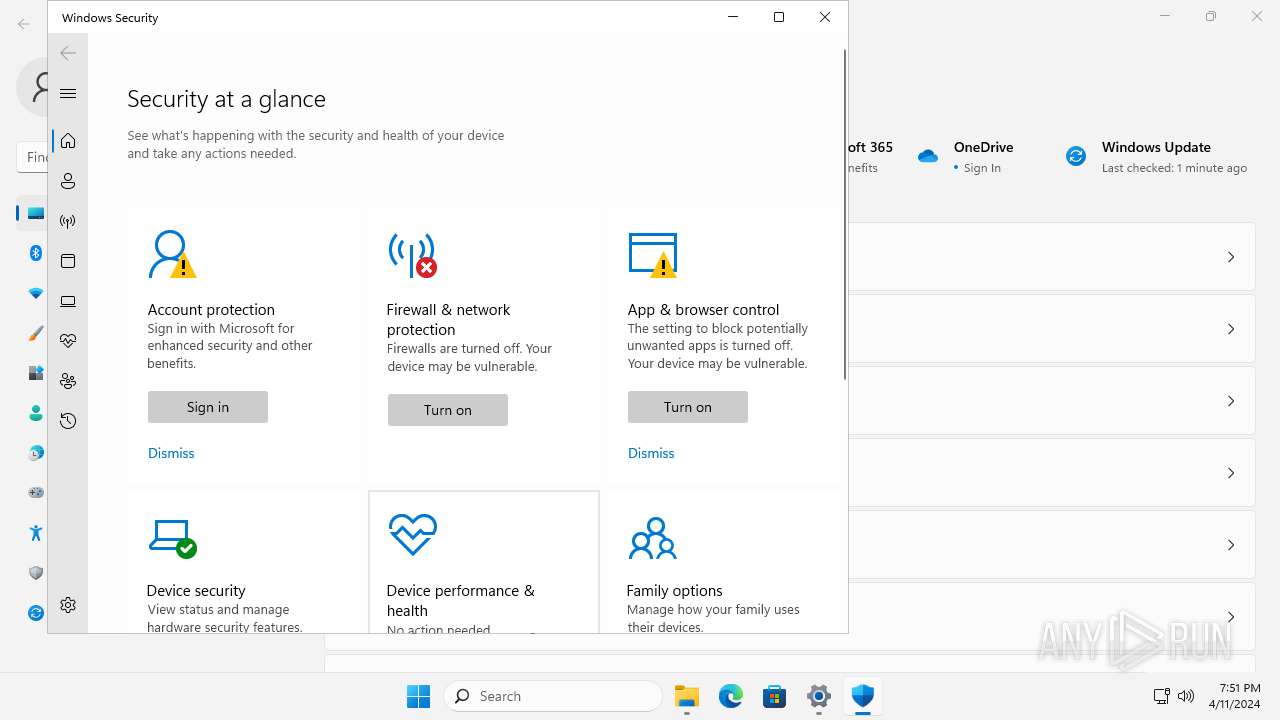Image resolution: width=1280 pixels, height=720 pixels.
Task: Open the Windows Start menu
Action: 418,696
